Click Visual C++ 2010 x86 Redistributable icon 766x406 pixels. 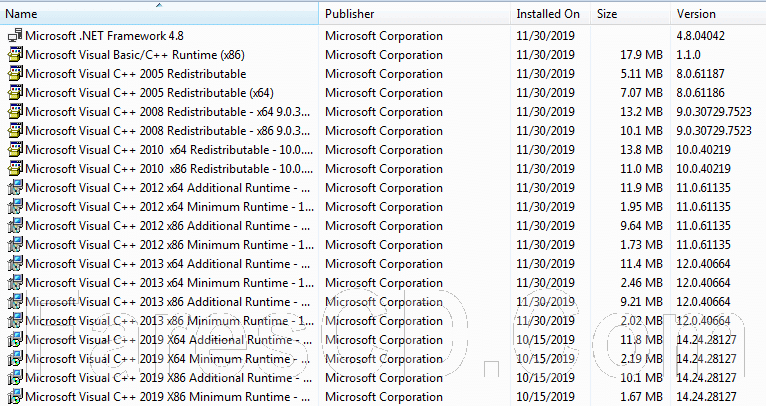tap(15, 169)
